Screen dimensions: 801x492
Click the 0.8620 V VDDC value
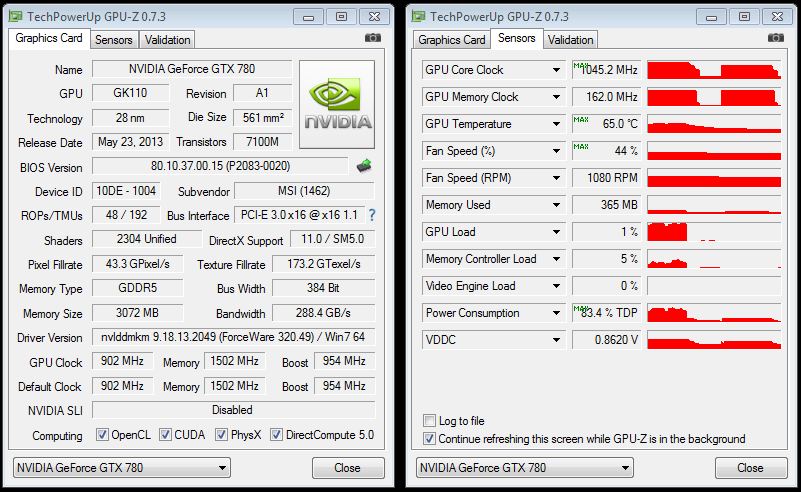coord(606,340)
